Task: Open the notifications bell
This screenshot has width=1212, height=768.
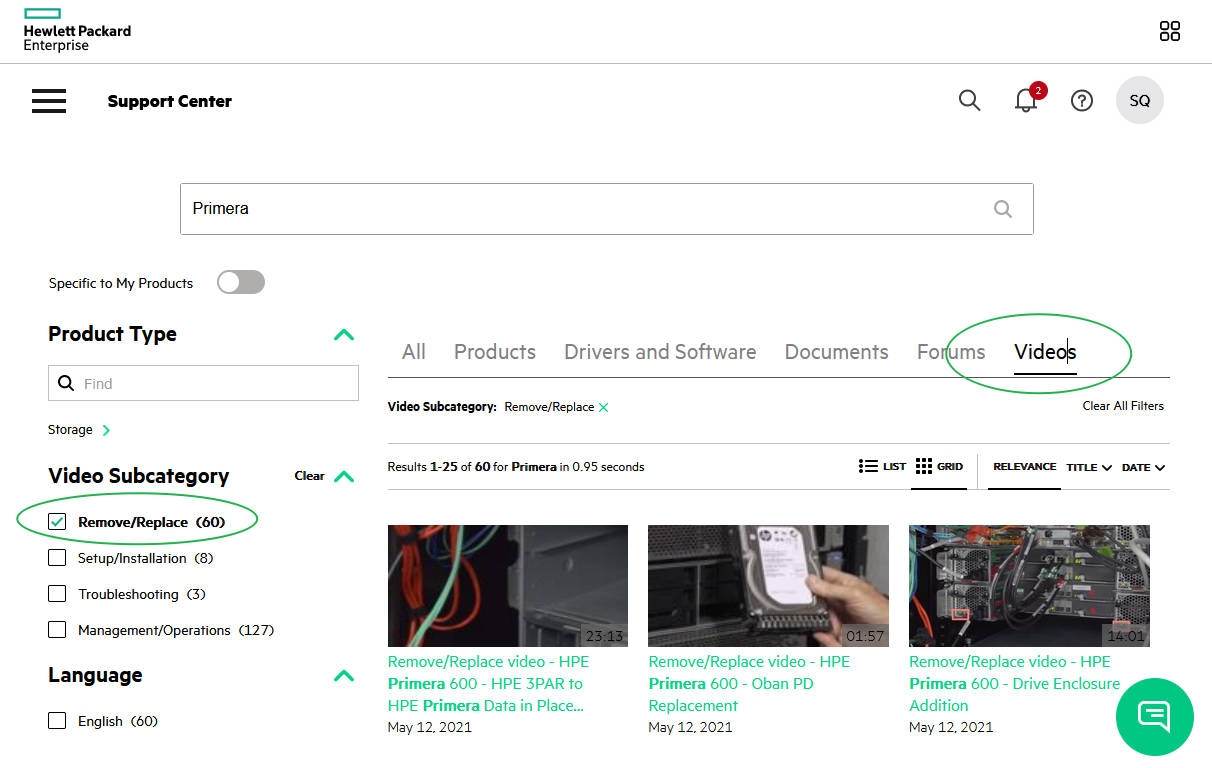Action: pos(1025,100)
